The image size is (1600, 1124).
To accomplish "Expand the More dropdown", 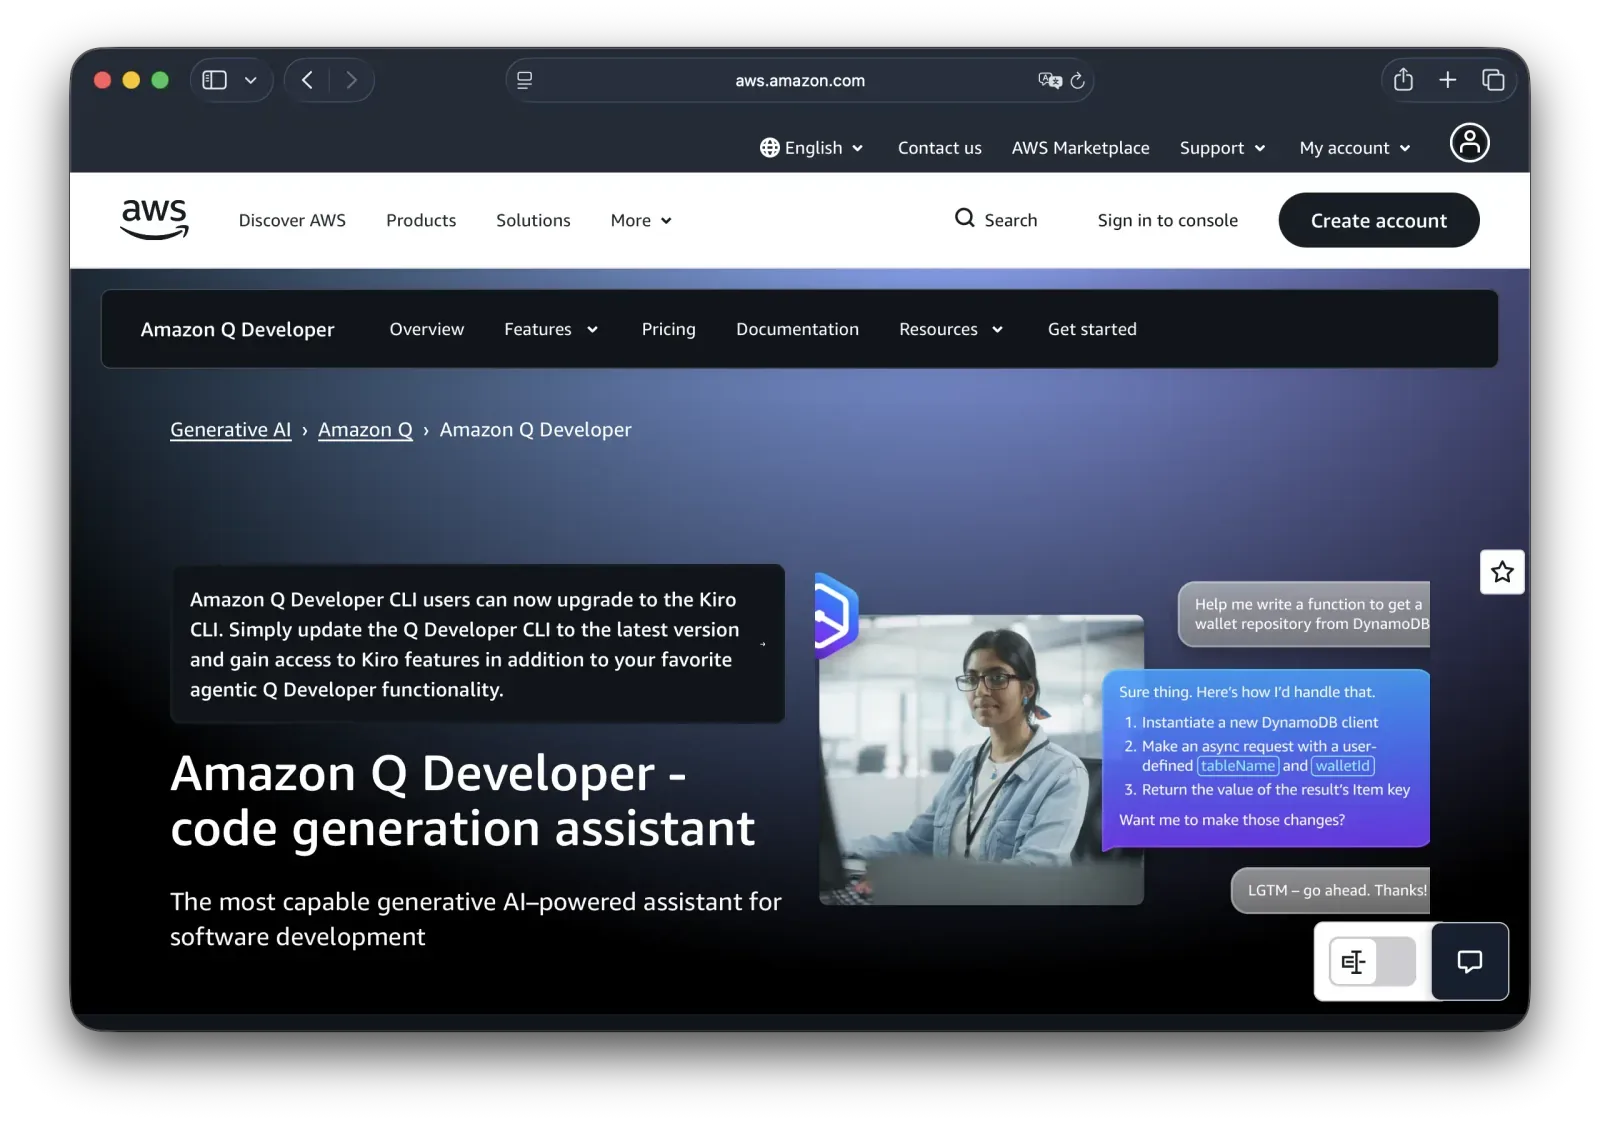I will [641, 220].
